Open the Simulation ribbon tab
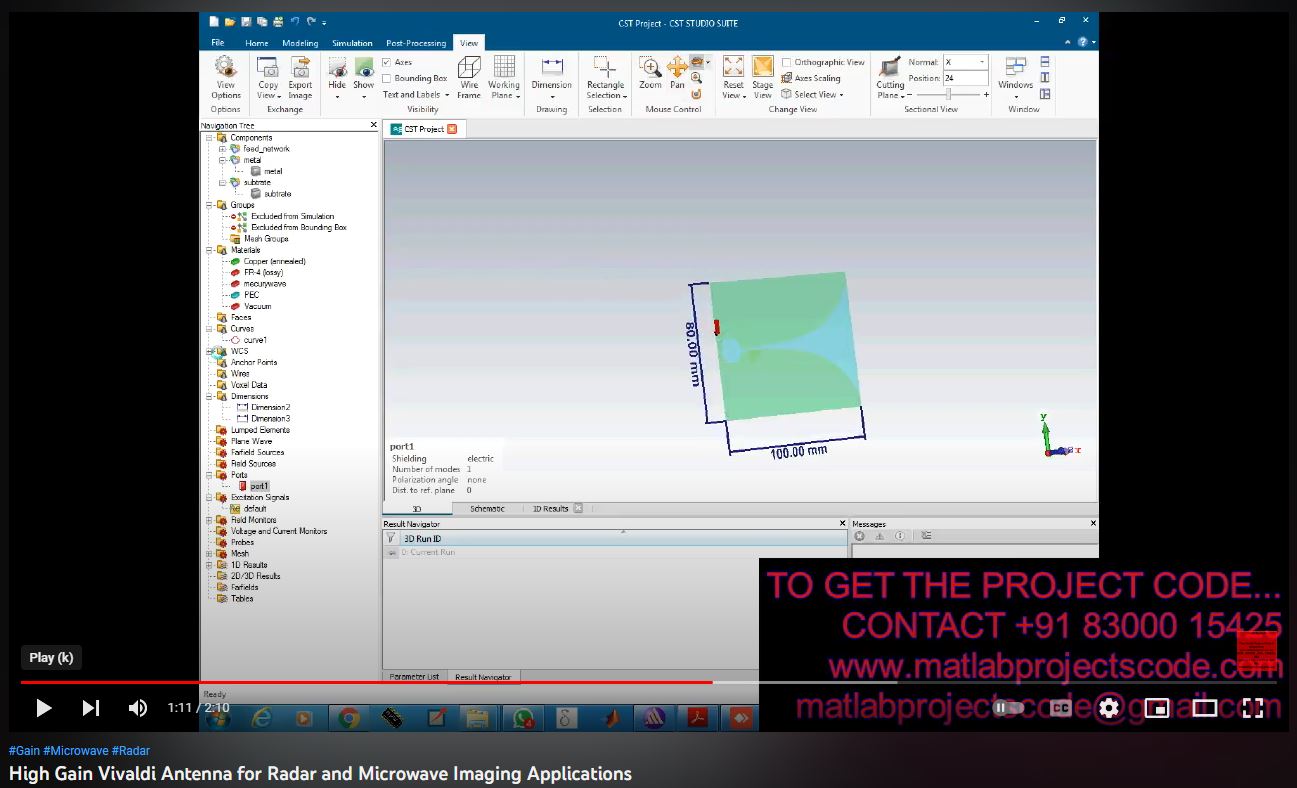This screenshot has width=1297, height=788. [352, 43]
